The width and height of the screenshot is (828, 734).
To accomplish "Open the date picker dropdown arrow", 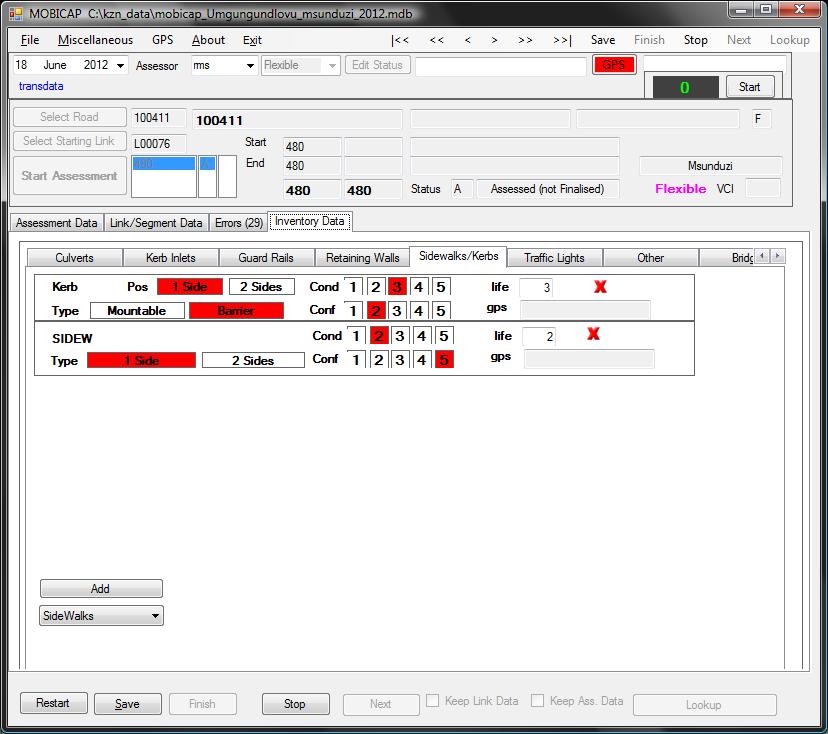I will click(122, 66).
